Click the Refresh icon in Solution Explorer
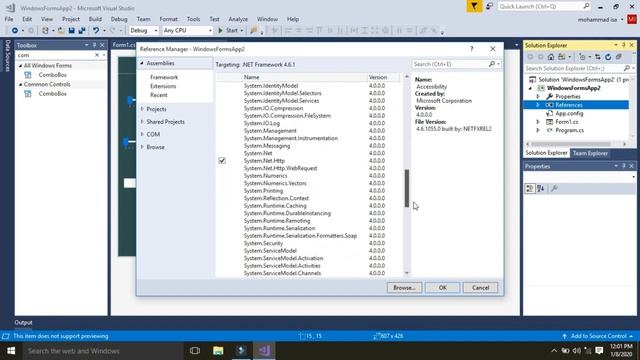640x360 pixels. [x=608, y=57]
